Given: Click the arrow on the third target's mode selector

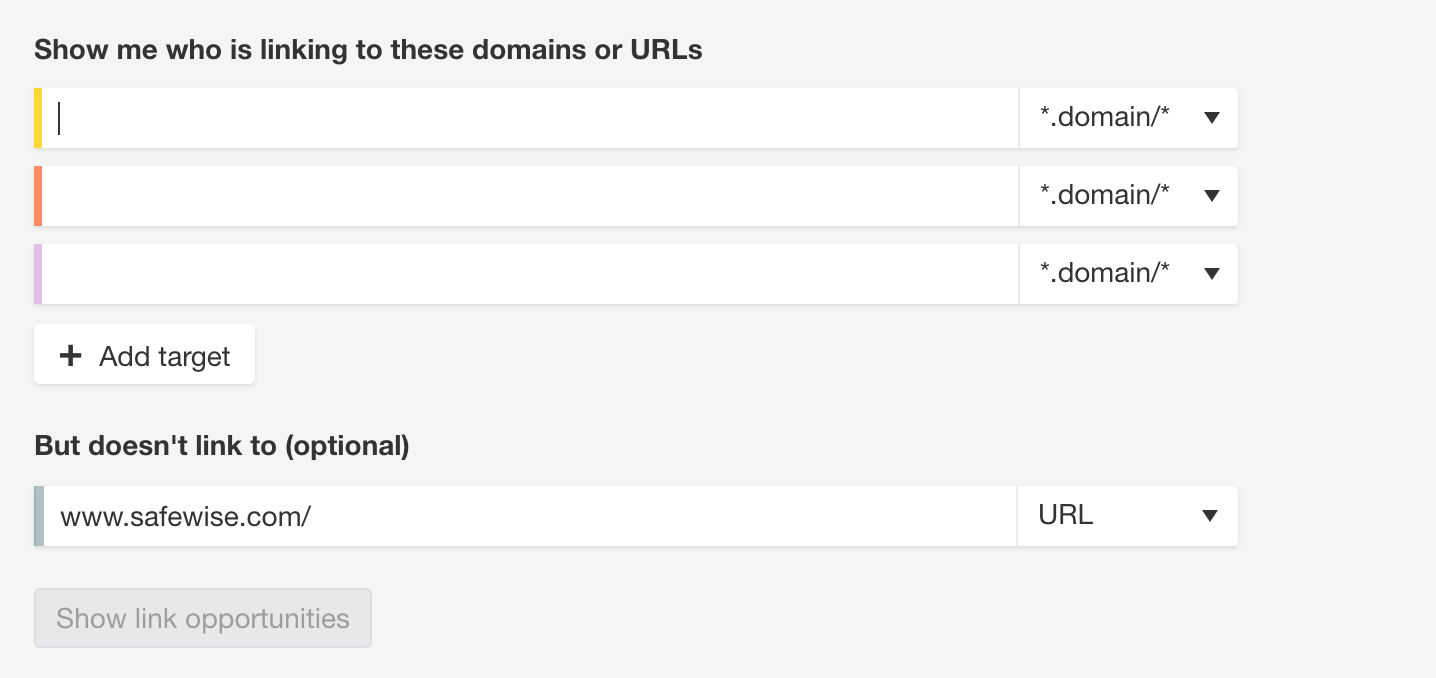Looking at the screenshot, I should 1212,274.
